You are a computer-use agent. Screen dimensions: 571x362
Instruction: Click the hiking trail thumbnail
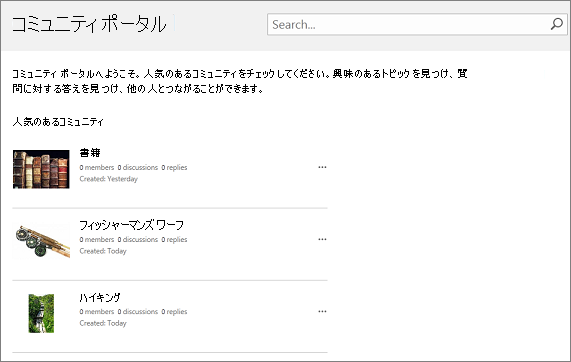coord(41,313)
